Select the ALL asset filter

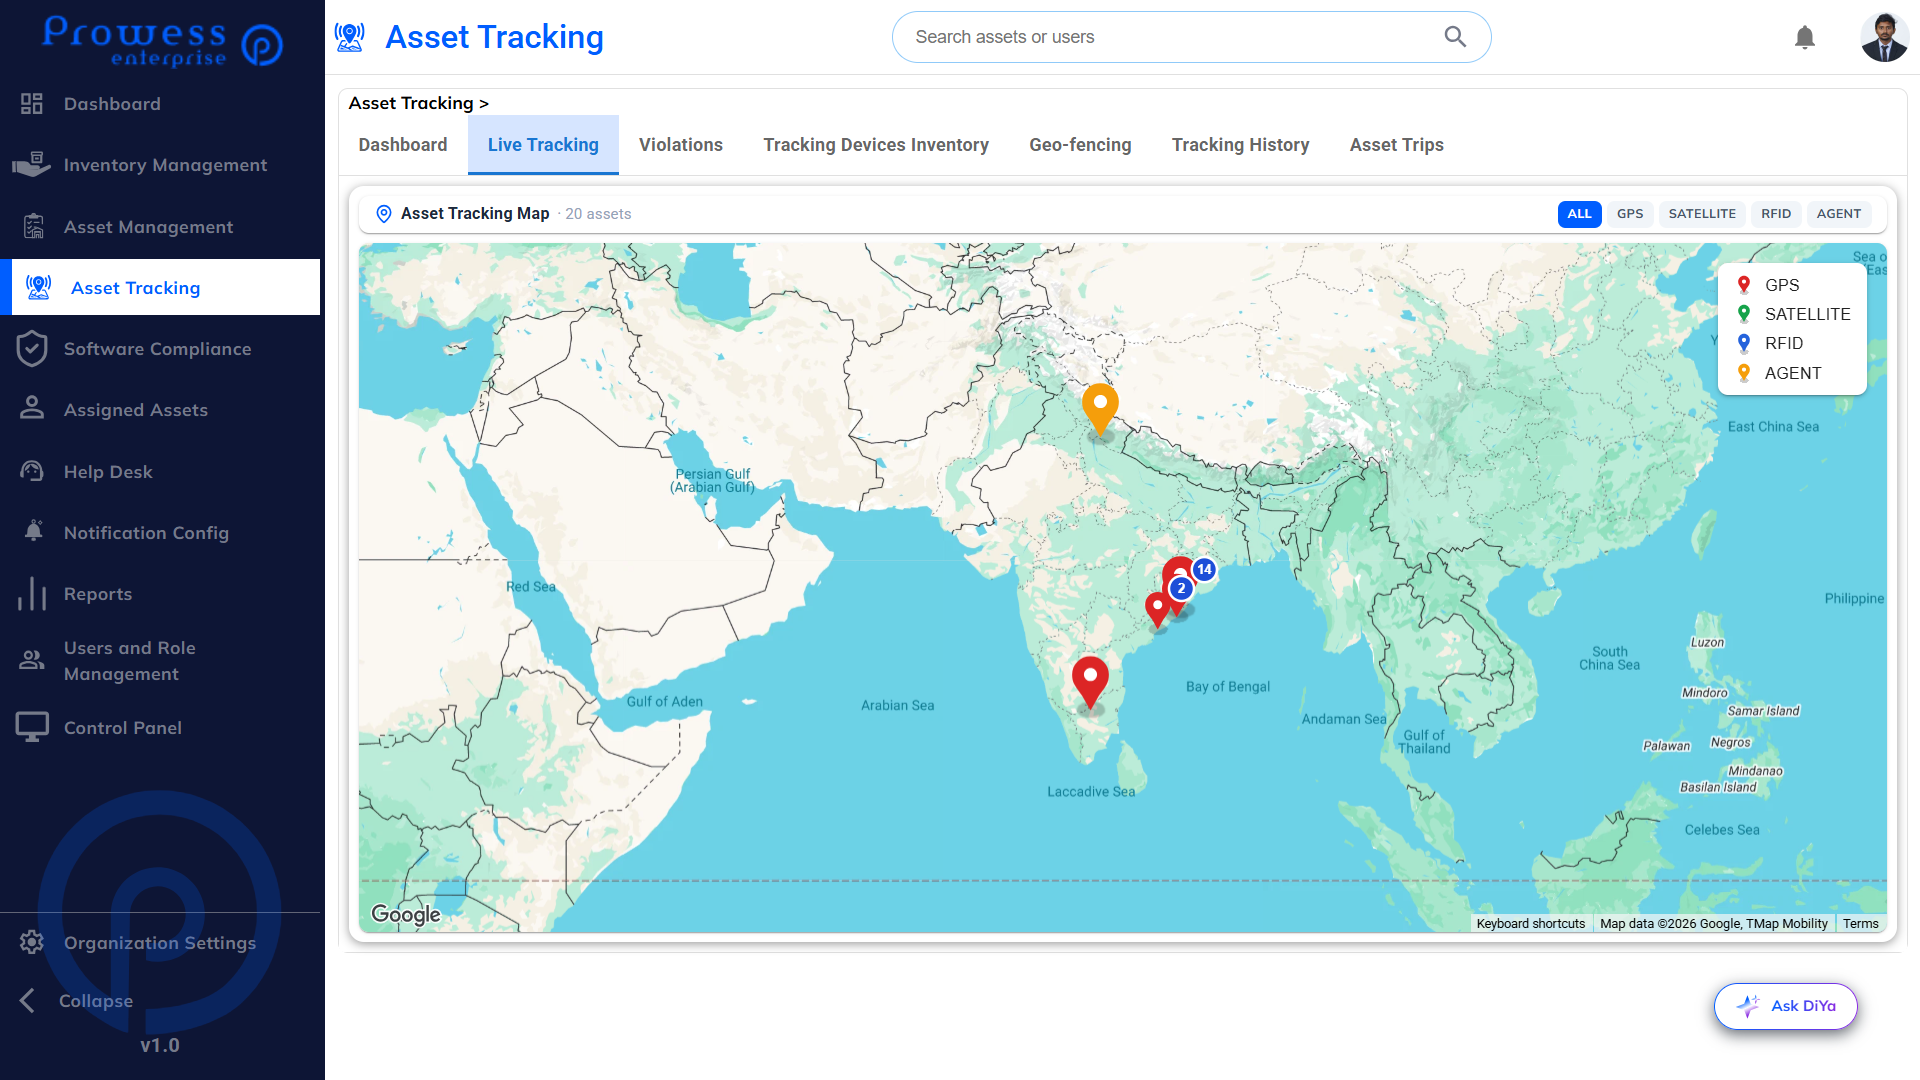(1579, 214)
